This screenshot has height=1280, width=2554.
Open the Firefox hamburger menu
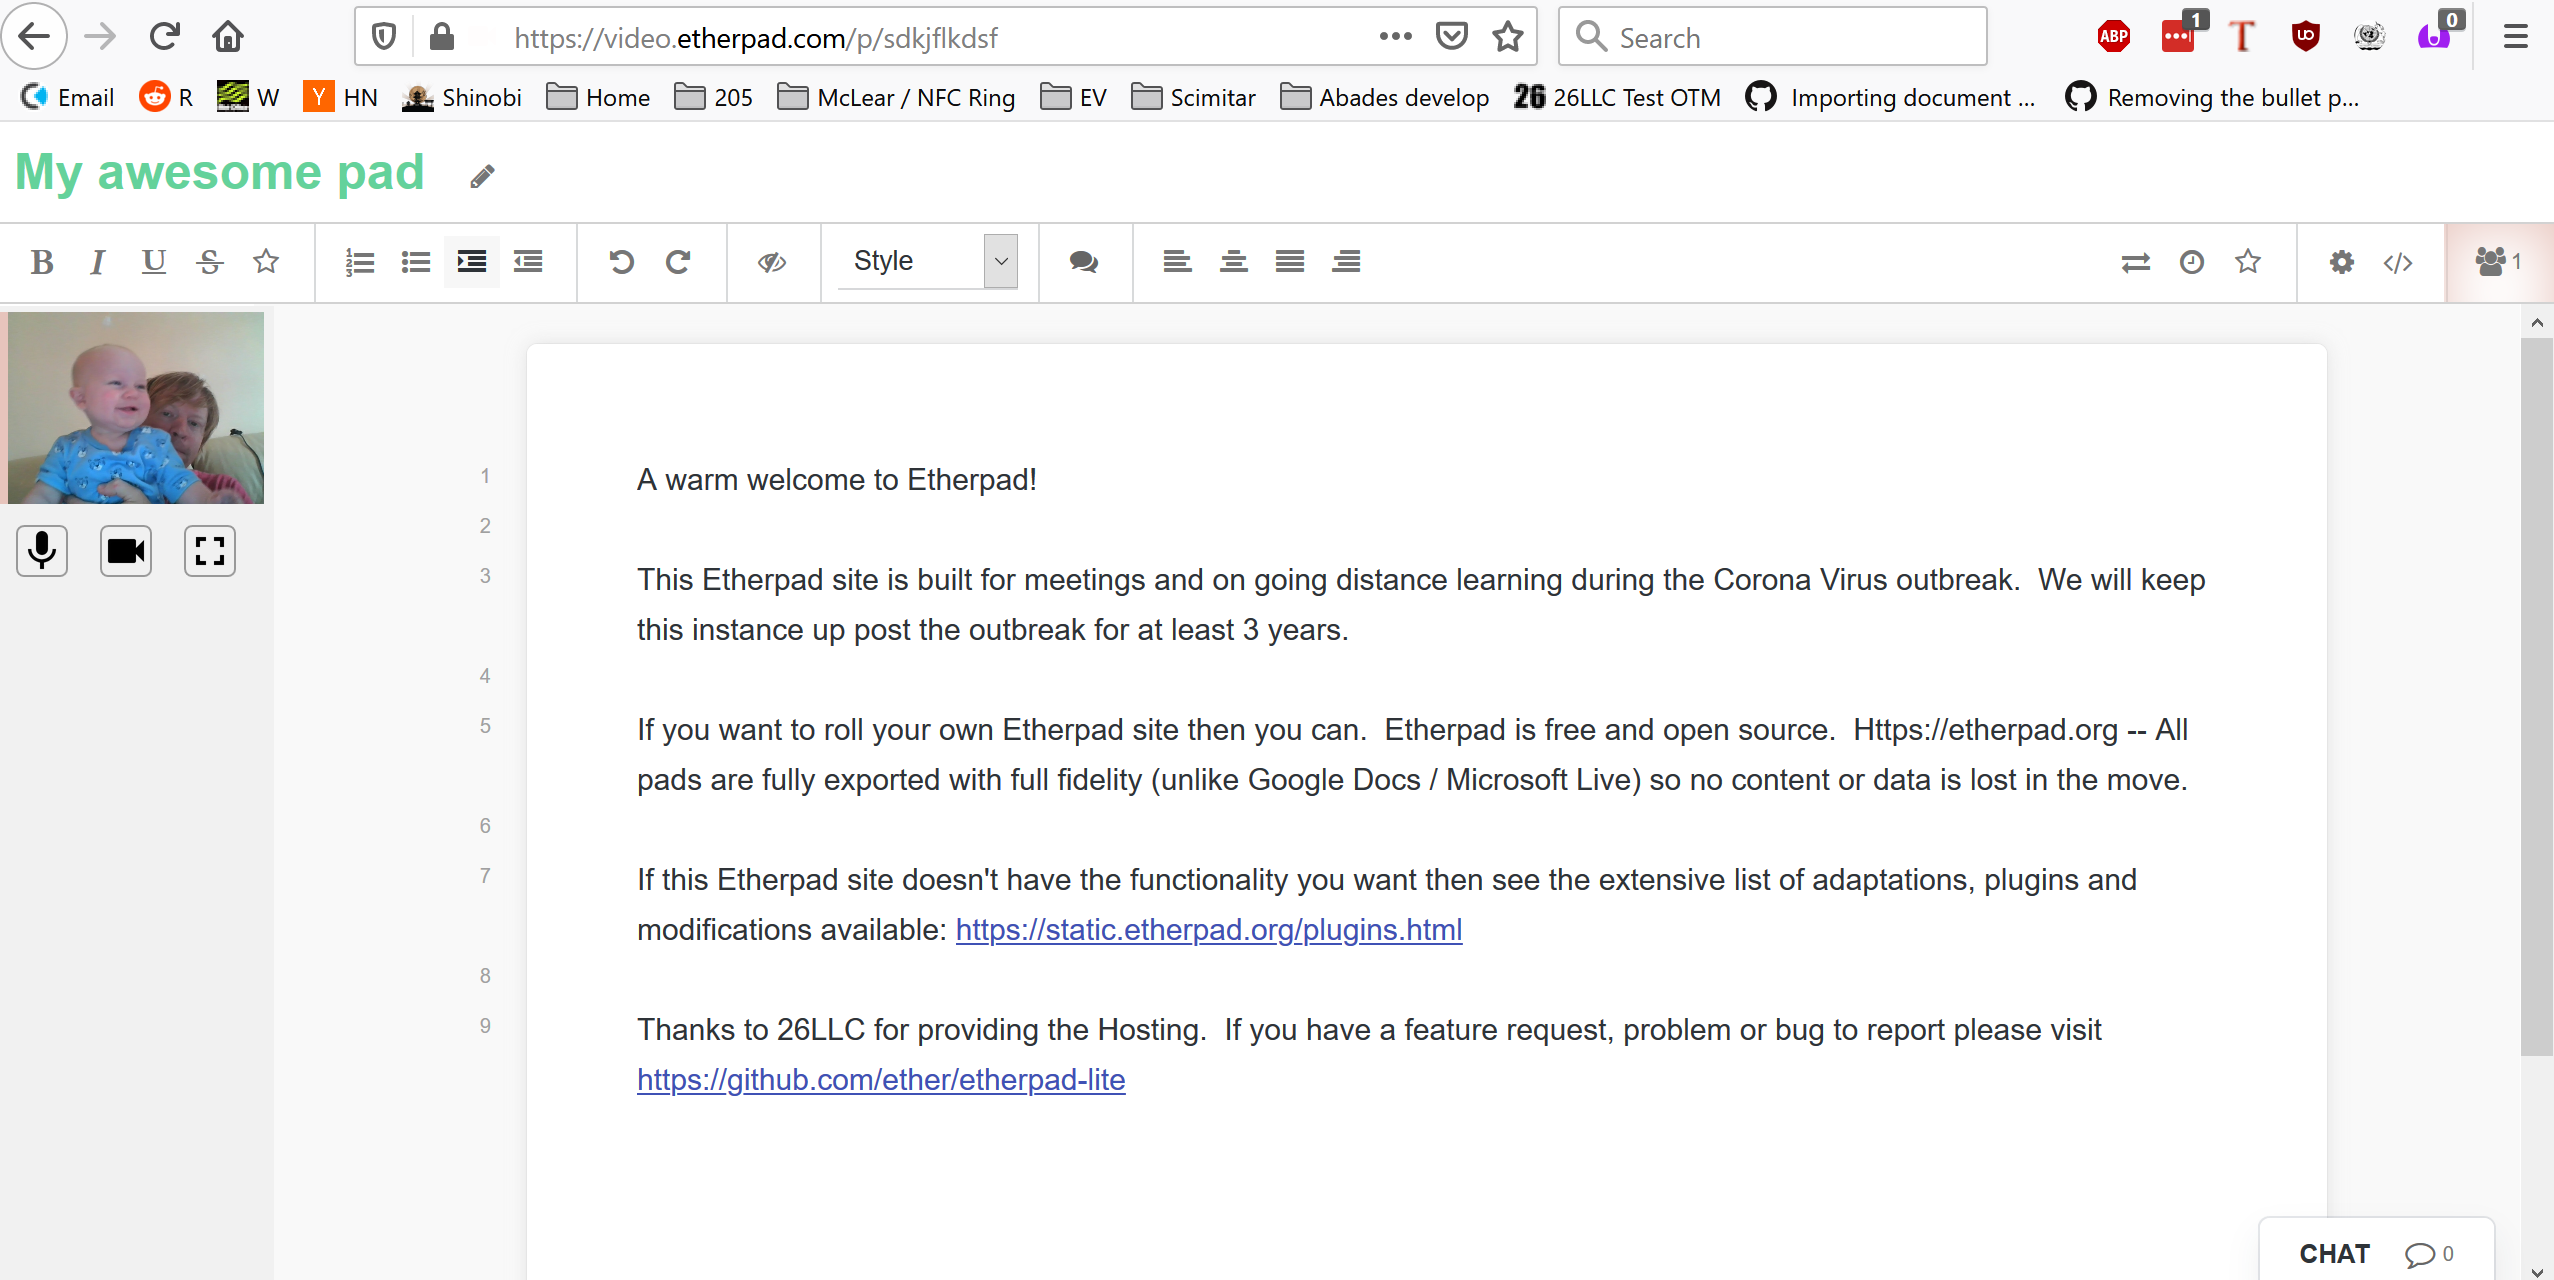pyautogui.click(x=2515, y=38)
